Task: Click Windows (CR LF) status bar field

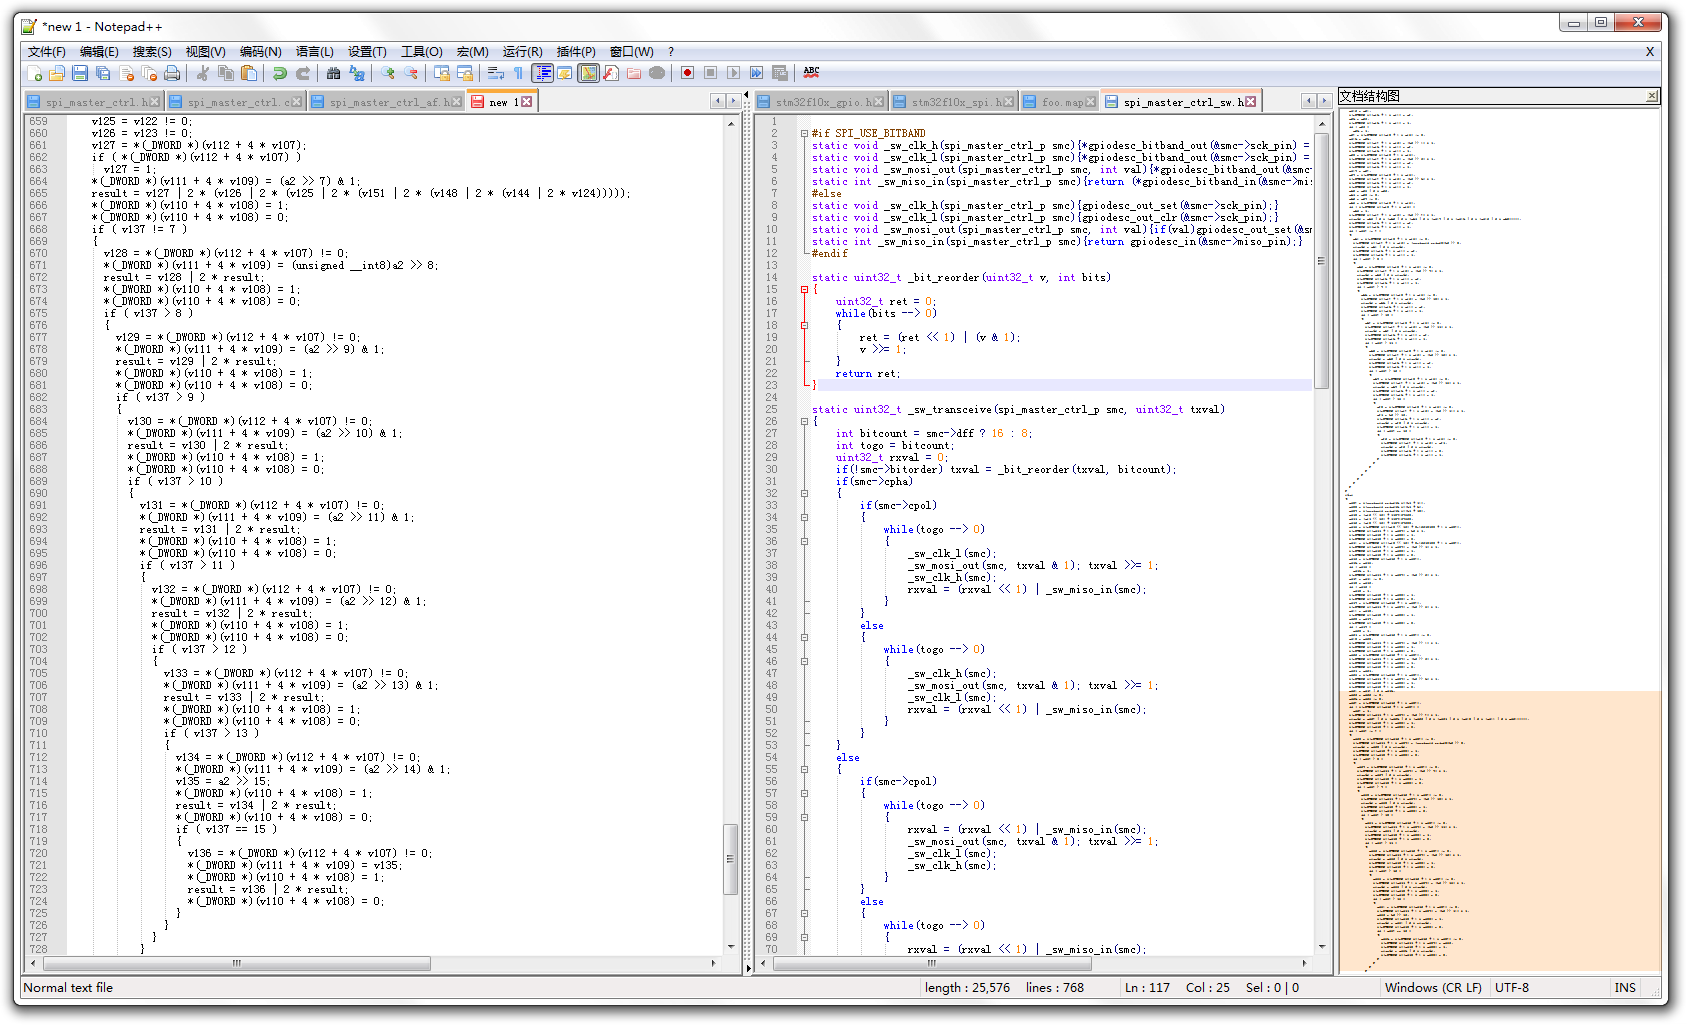Action: (x=1433, y=988)
